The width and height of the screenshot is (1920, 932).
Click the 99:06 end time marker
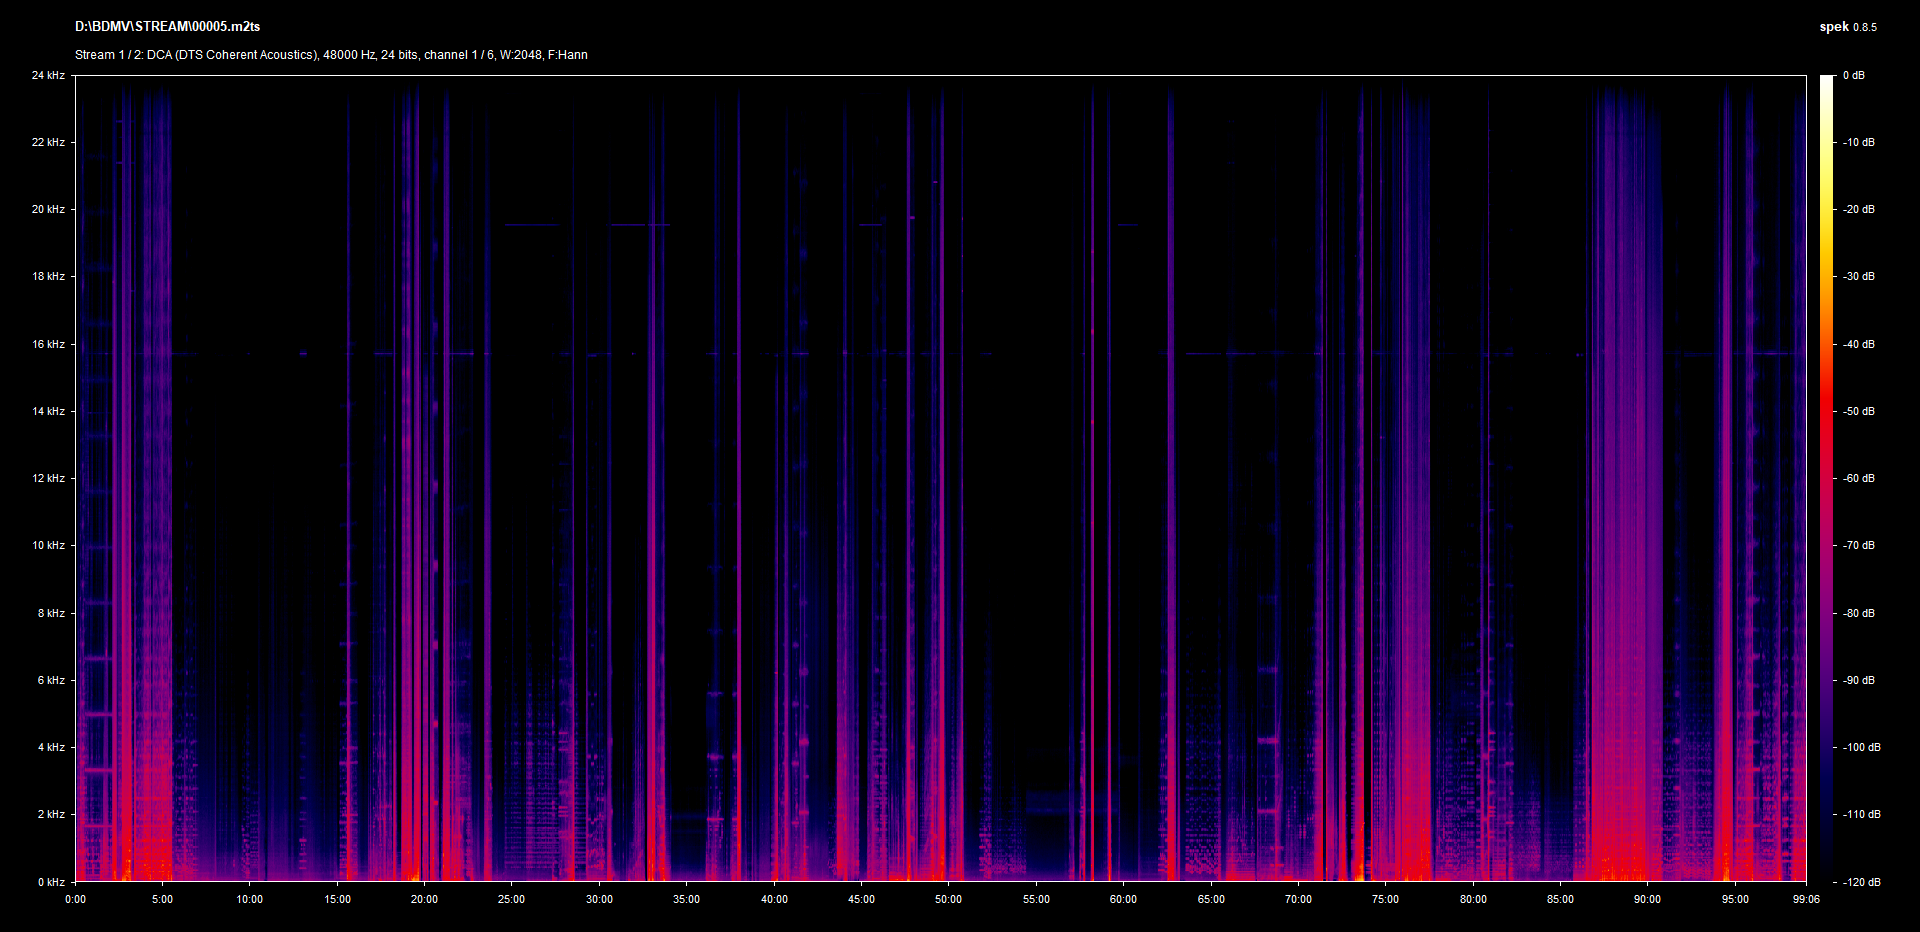[1806, 900]
